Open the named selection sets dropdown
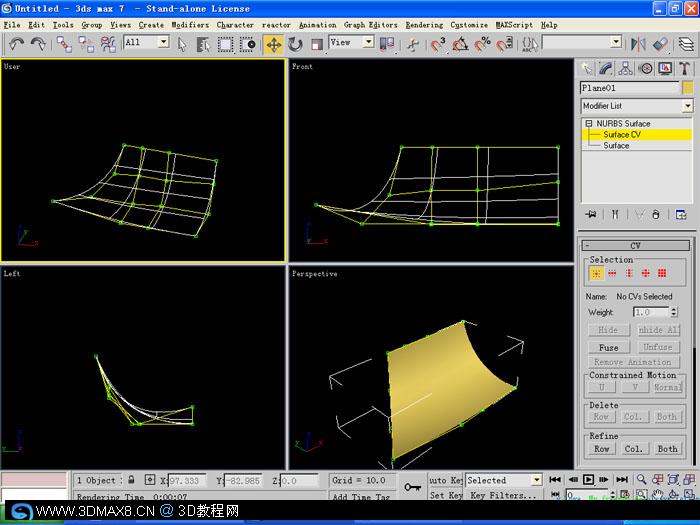700x525 pixels. [616, 42]
